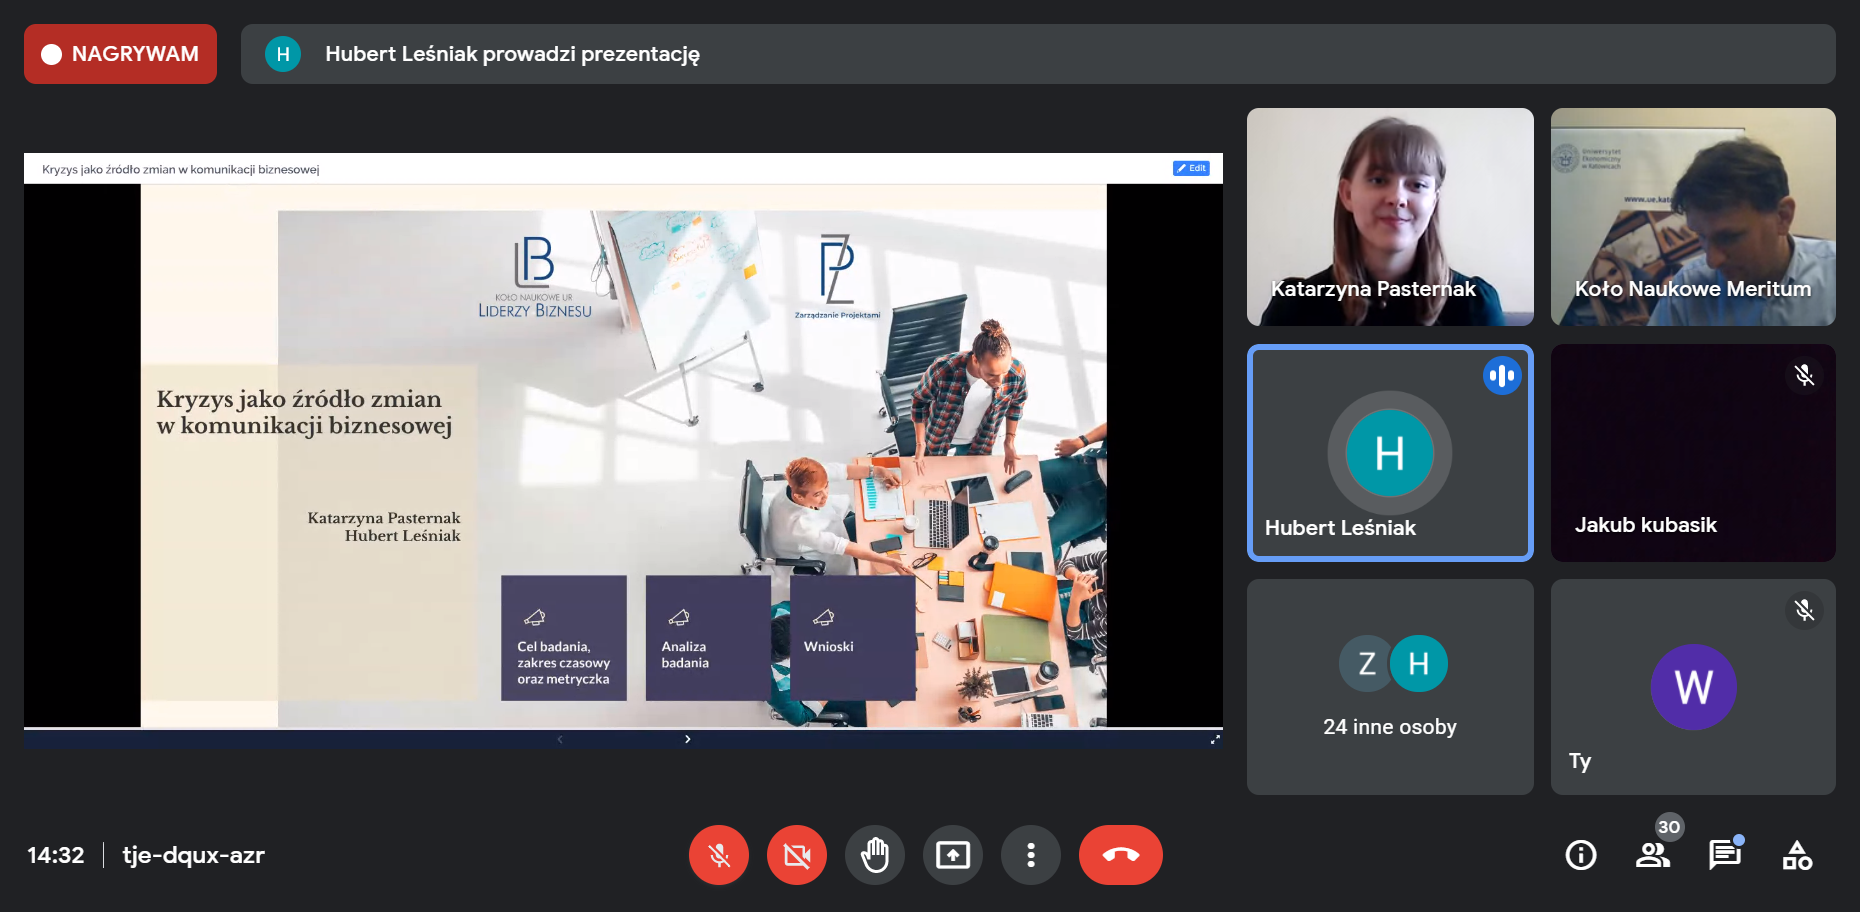Click the present screen icon
Screen dimensions: 1860x912
(952, 855)
